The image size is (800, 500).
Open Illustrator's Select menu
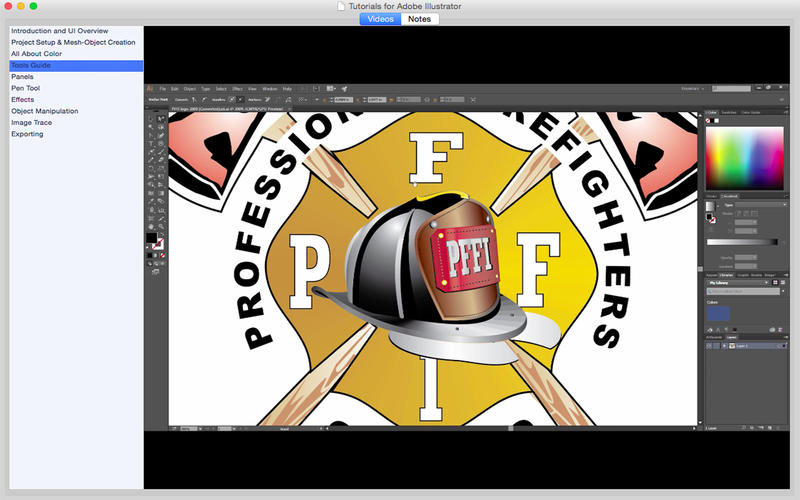point(221,89)
